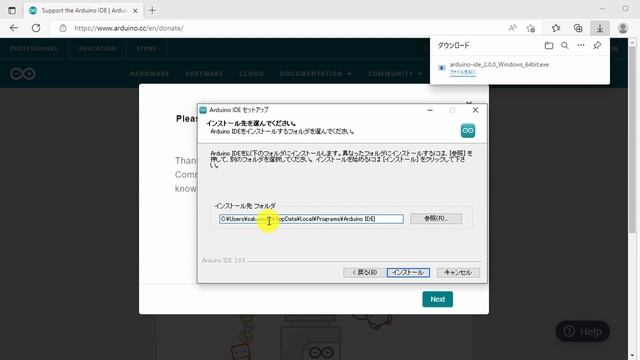This screenshot has height=360, width=640.
Task: Toggle the Downloads toolbar button
Action: coord(600,28)
